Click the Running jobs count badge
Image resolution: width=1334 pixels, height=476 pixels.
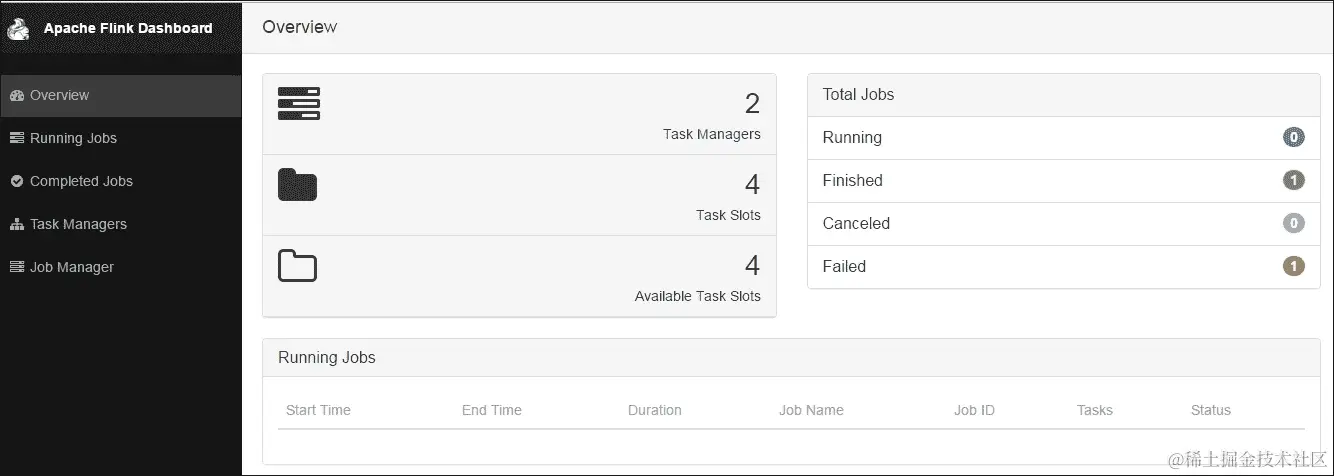coord(1293,137)
